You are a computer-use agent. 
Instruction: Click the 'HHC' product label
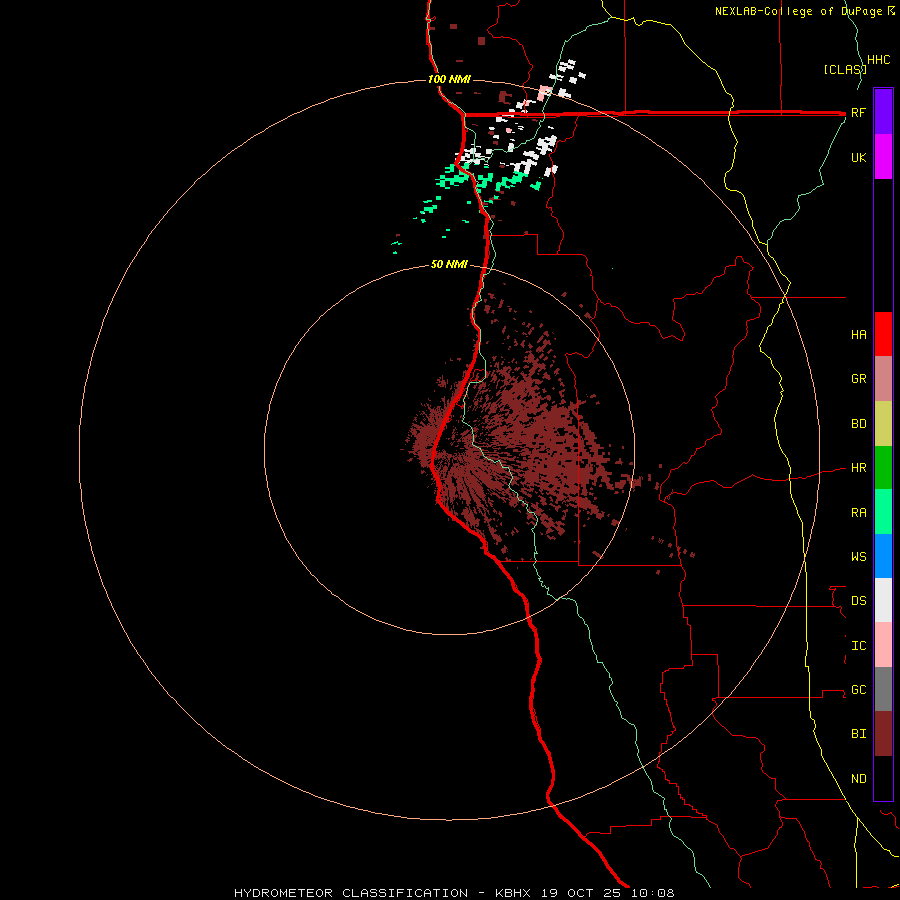(879, 60)
